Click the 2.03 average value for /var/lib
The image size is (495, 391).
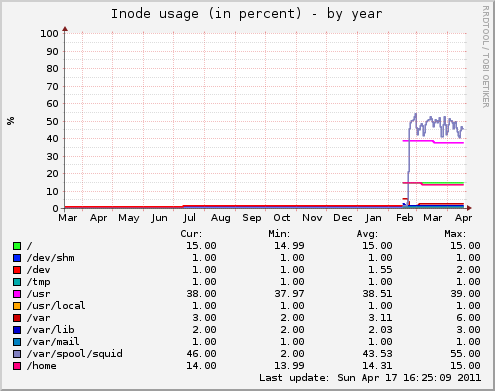click(380, 330)
